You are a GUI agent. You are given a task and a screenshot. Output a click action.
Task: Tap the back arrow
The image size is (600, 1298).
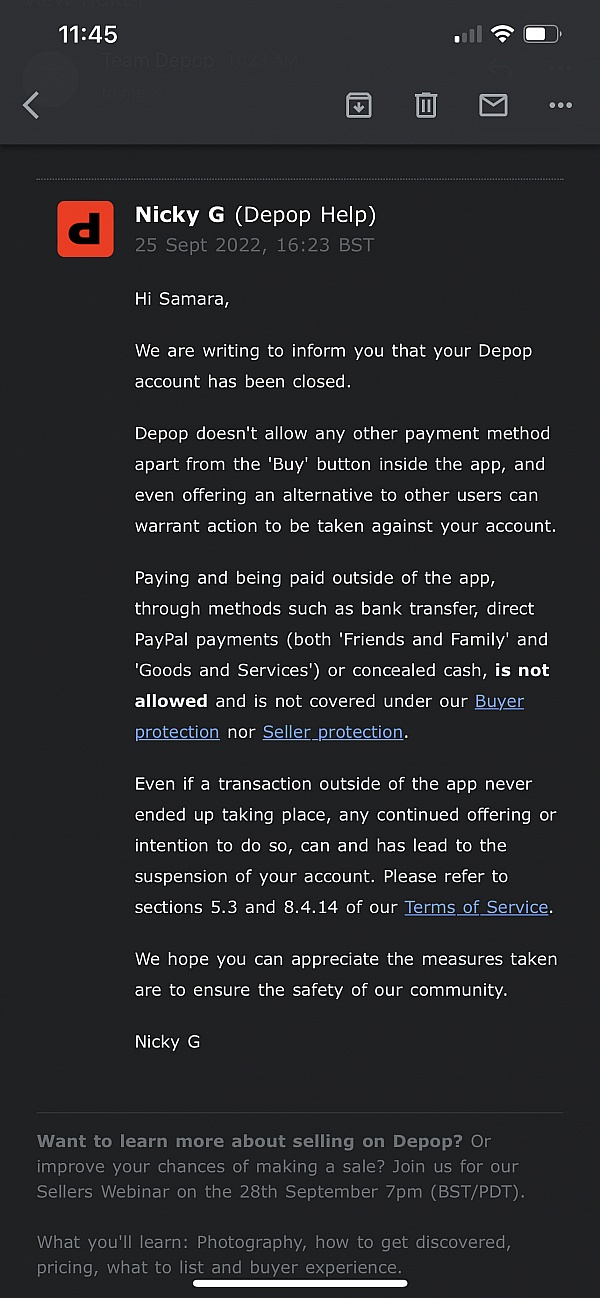pyautogui.click(x=31, y=105)
